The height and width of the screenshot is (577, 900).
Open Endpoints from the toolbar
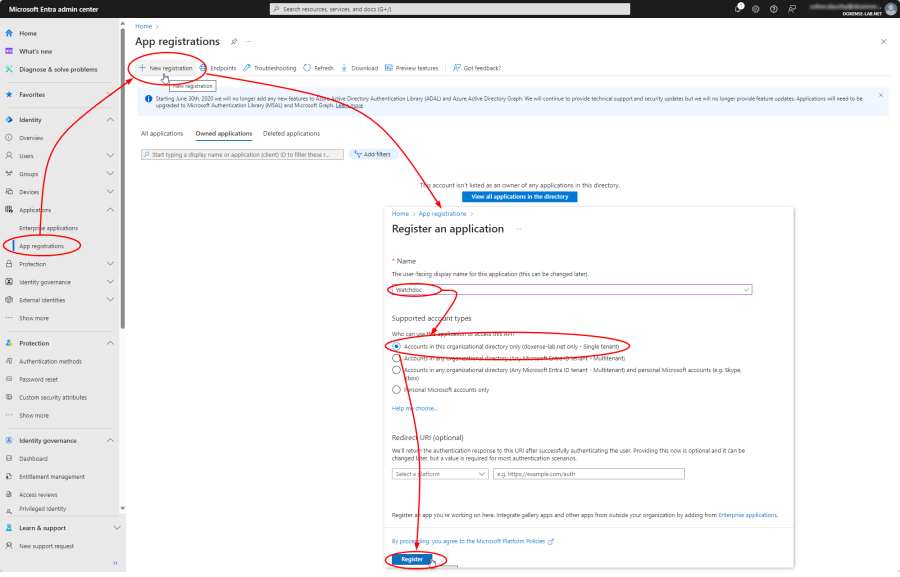pos(217,68)
